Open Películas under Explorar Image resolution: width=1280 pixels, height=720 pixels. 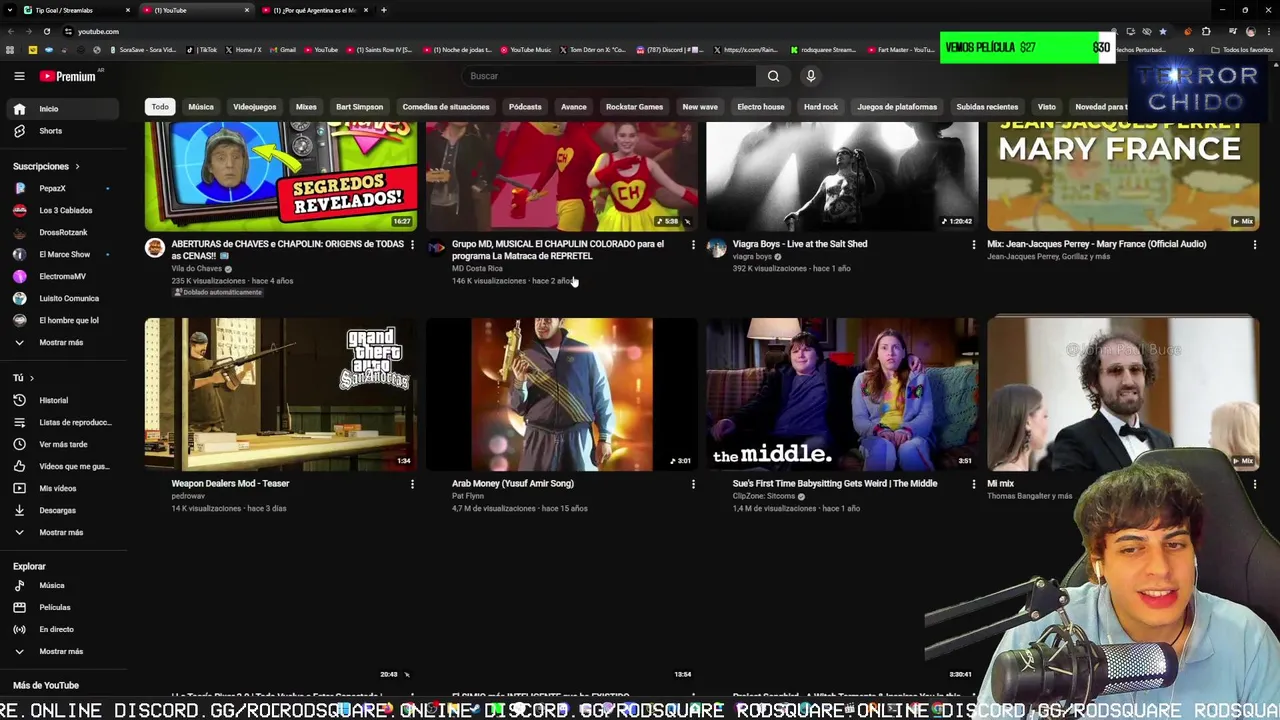pyautogui.click(x=62, y=607)
